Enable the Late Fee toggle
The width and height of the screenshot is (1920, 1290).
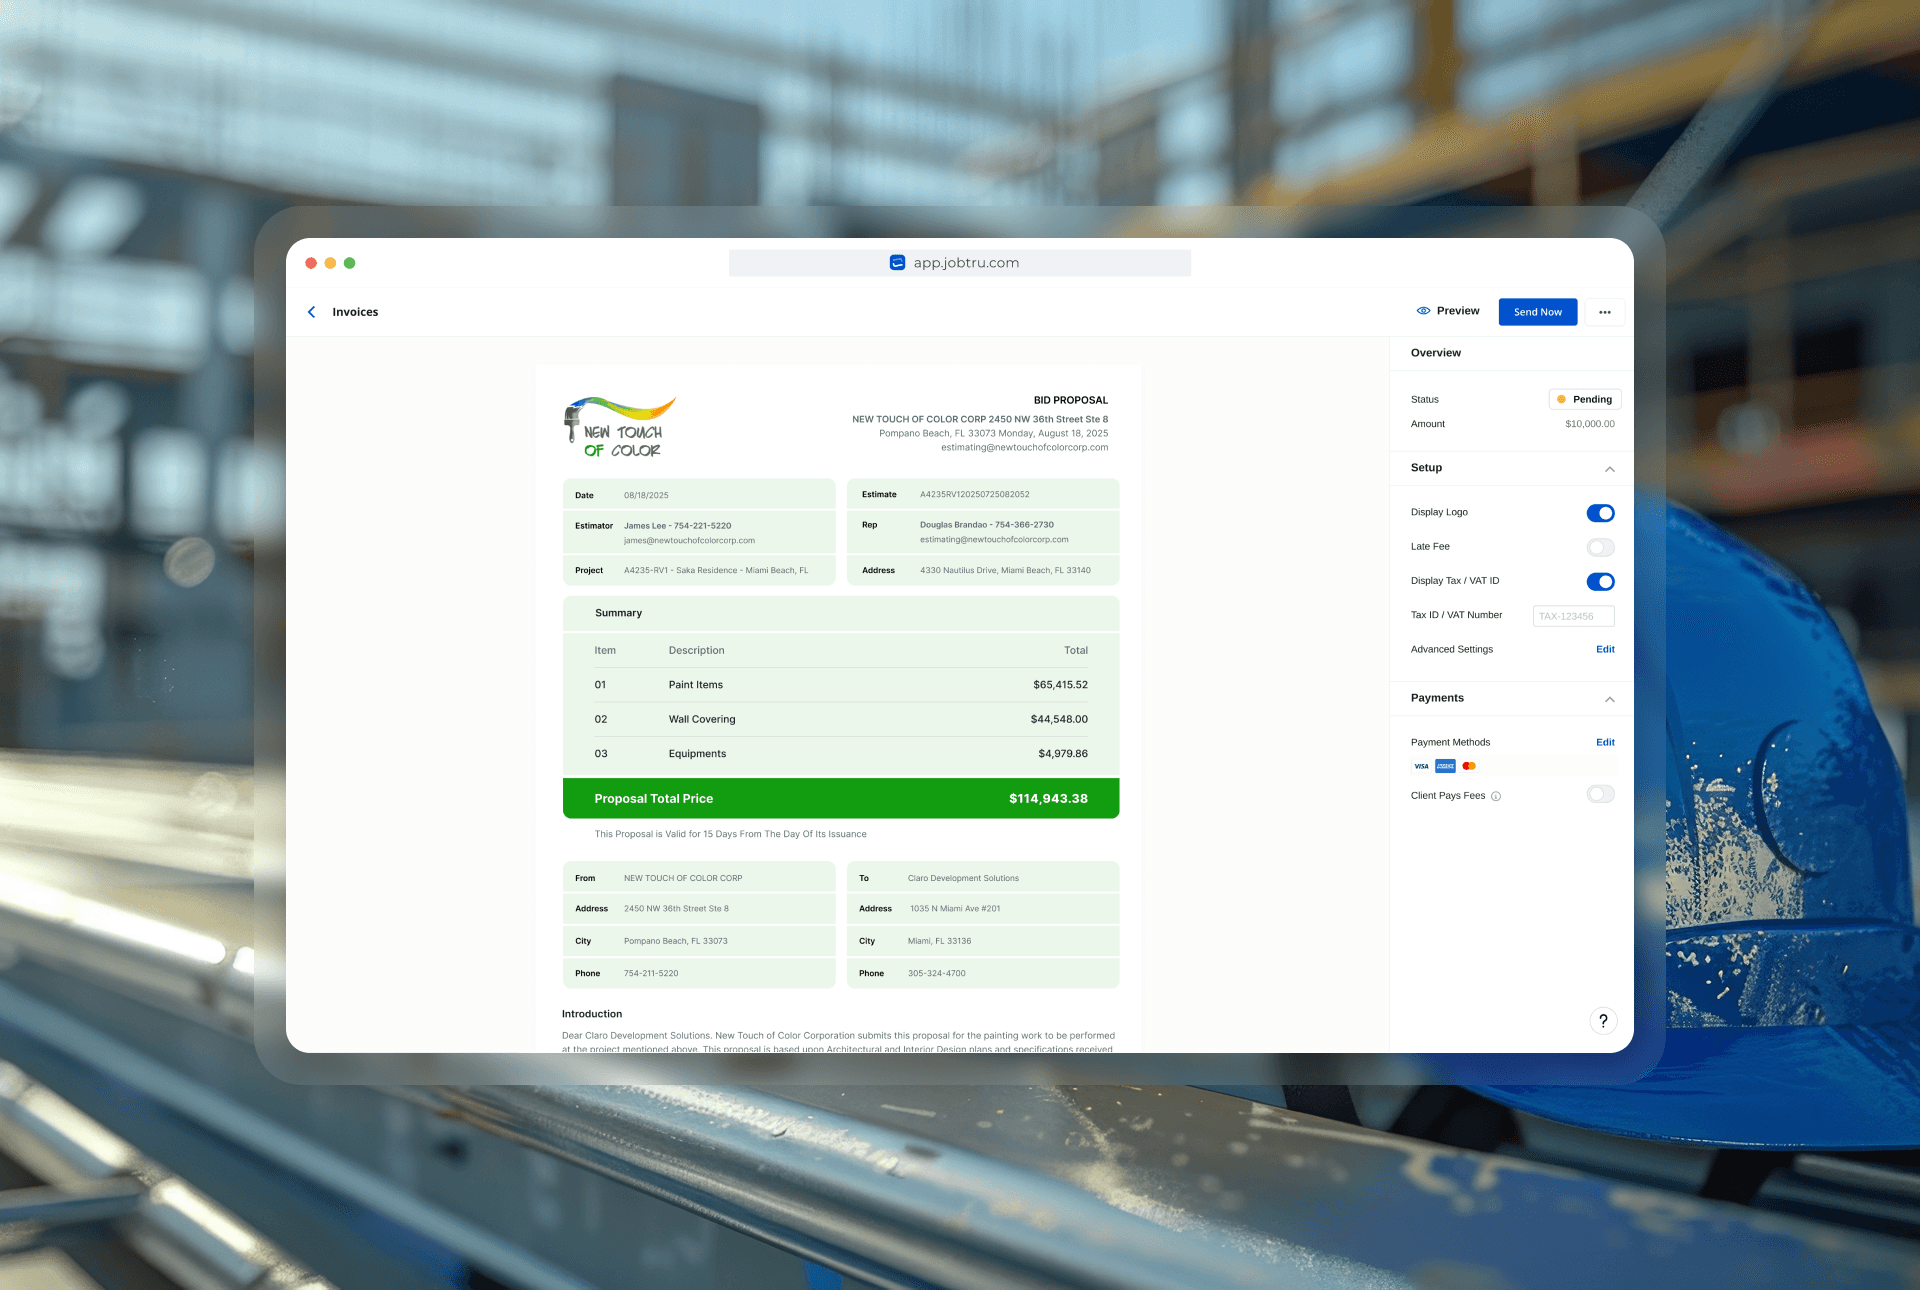tap(1600, 547)
